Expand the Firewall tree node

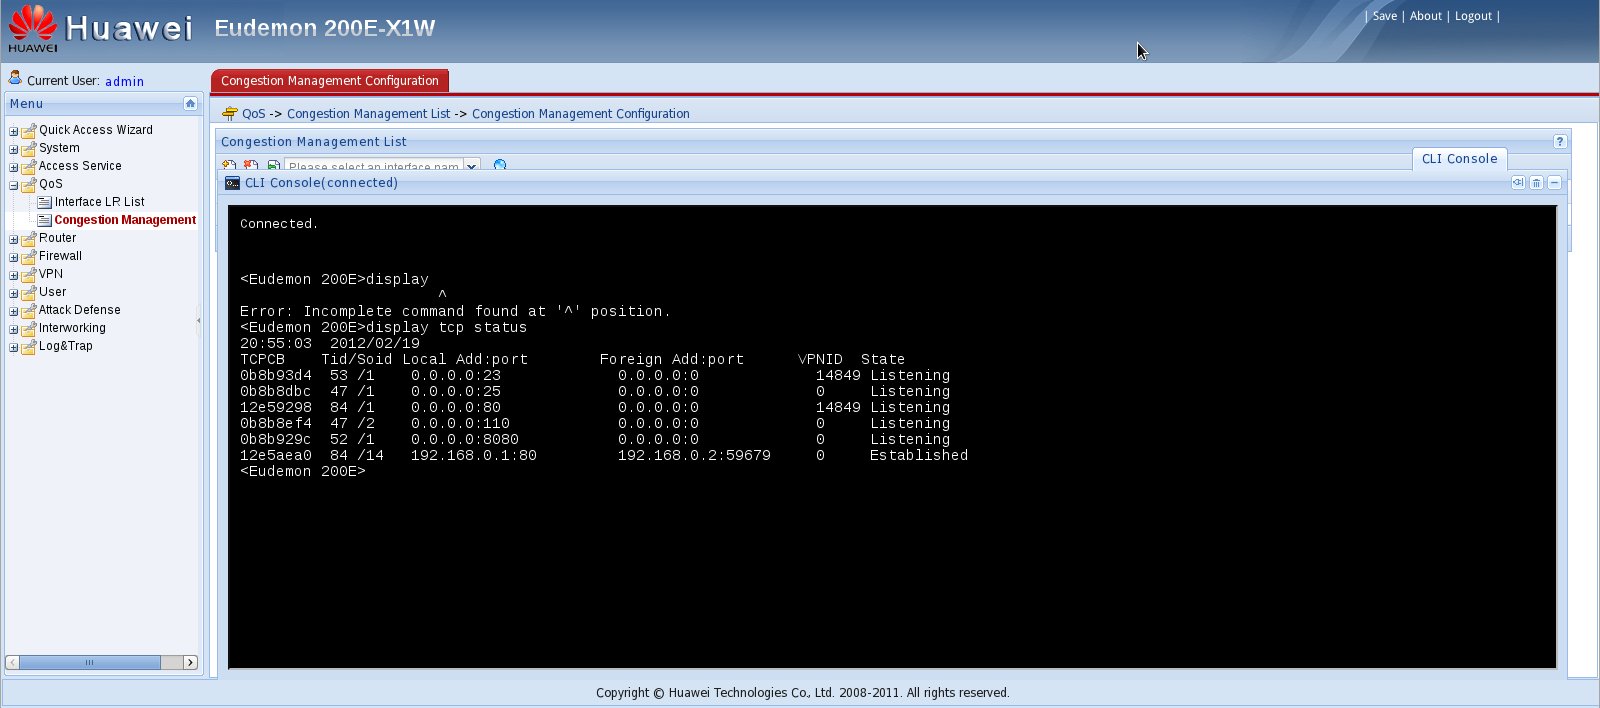(14, 257)
